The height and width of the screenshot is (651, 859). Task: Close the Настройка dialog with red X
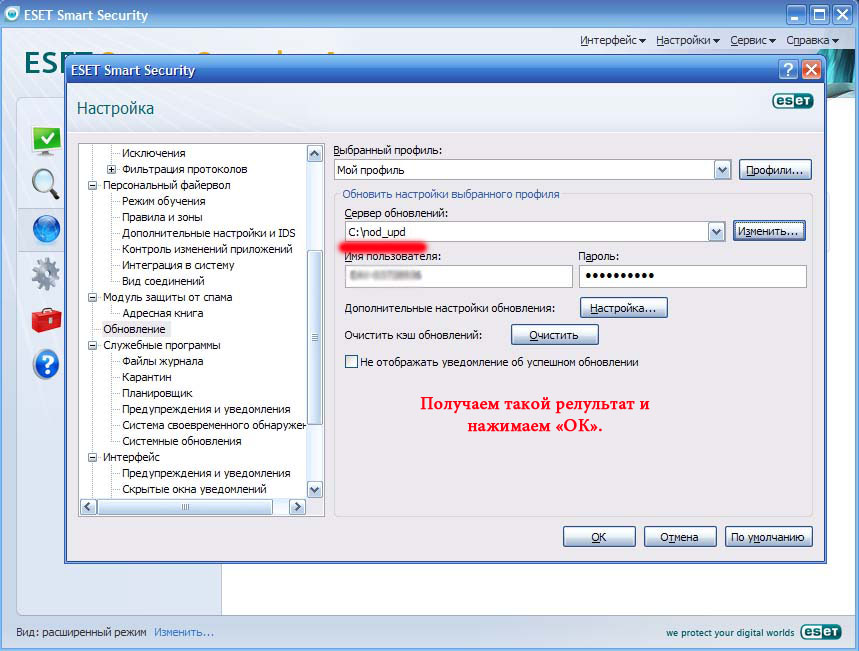coord(811,70)
